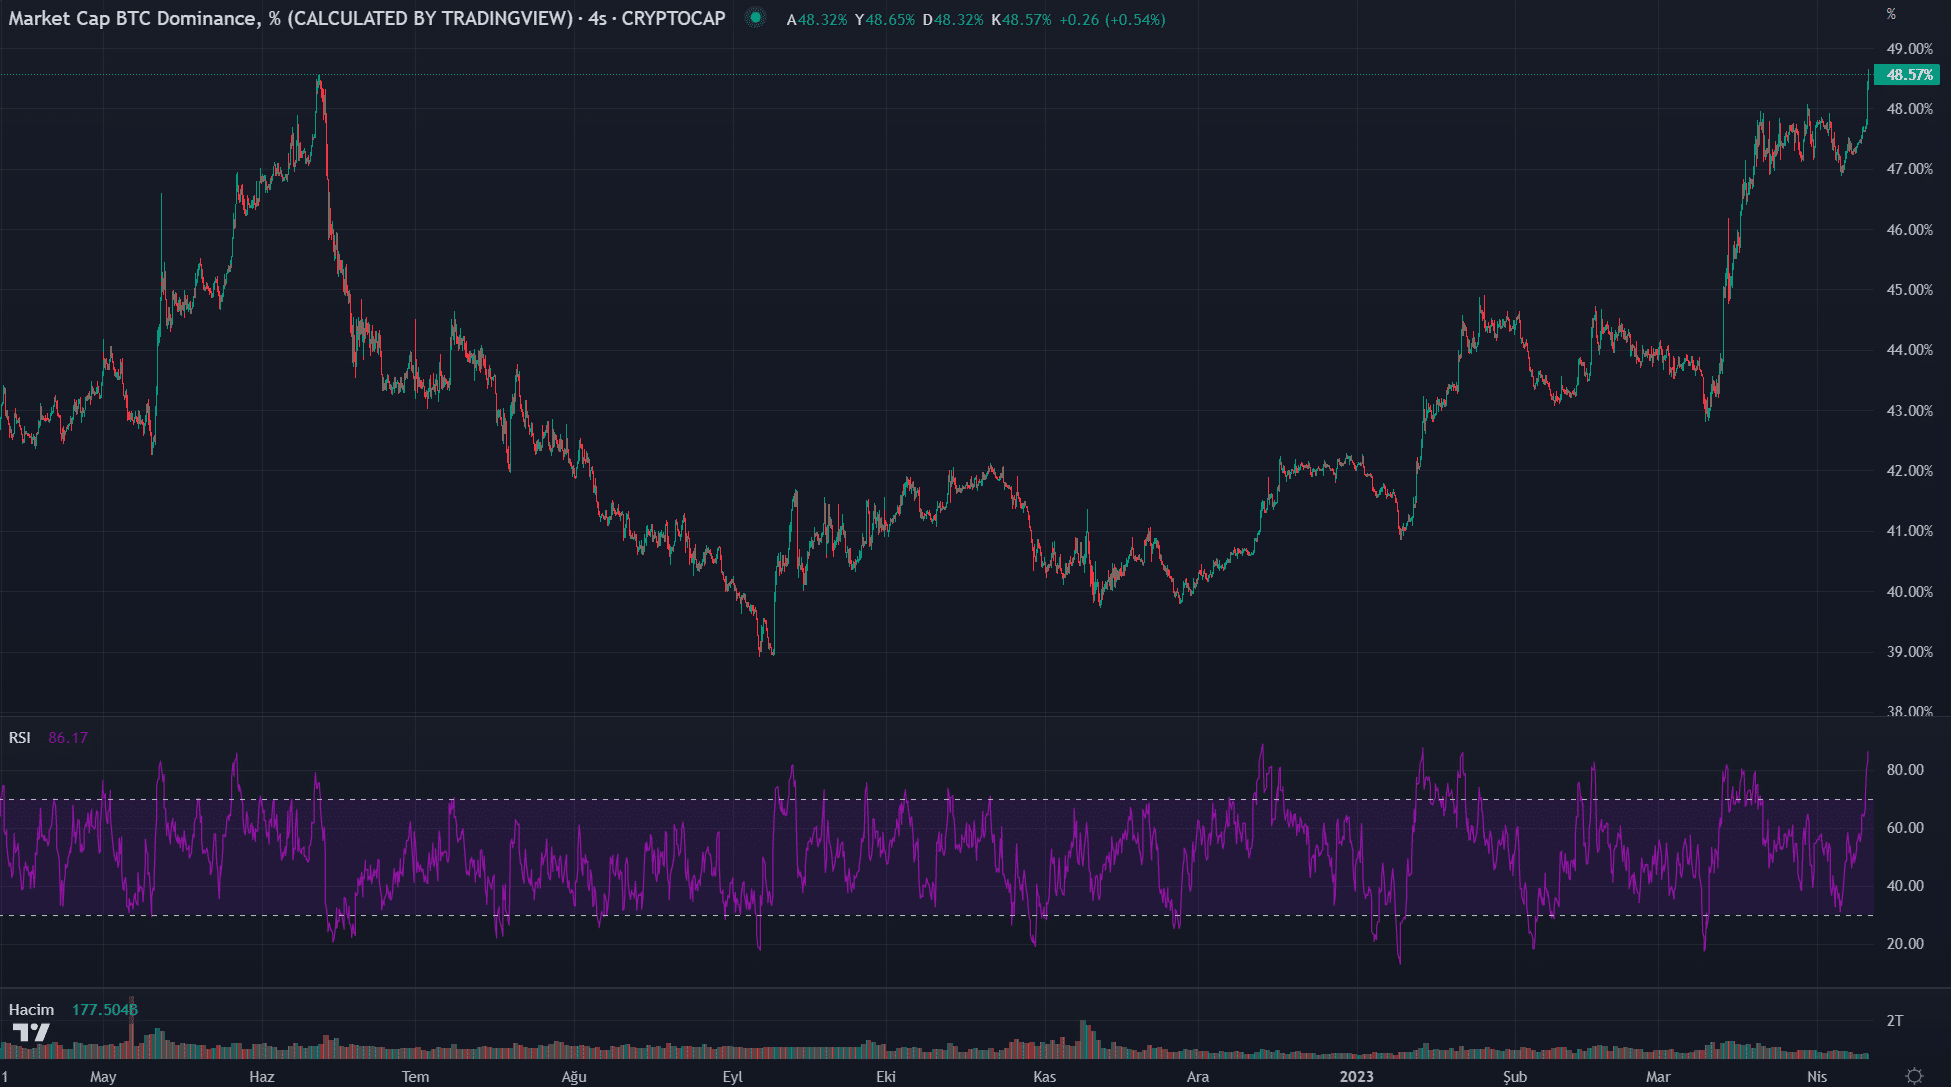Click the Eyl month label on time axis

(x=732, y=1077)
